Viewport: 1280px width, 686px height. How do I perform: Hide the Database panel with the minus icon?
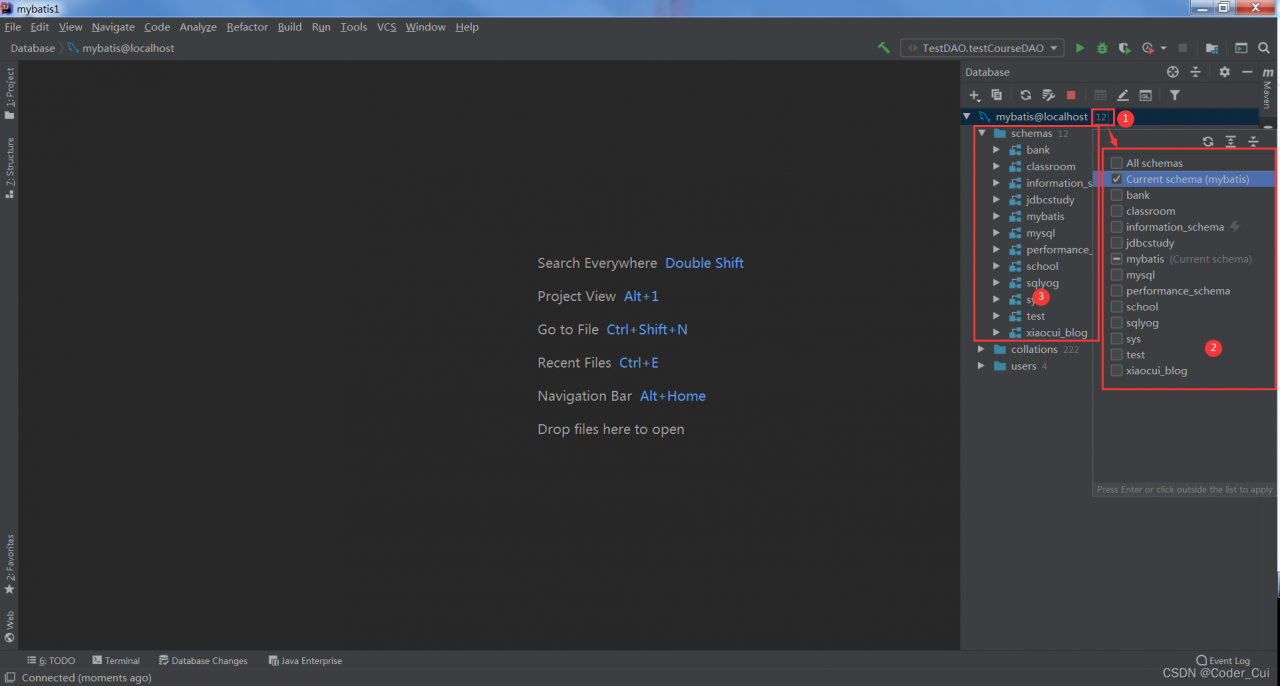coord(1247,72)
